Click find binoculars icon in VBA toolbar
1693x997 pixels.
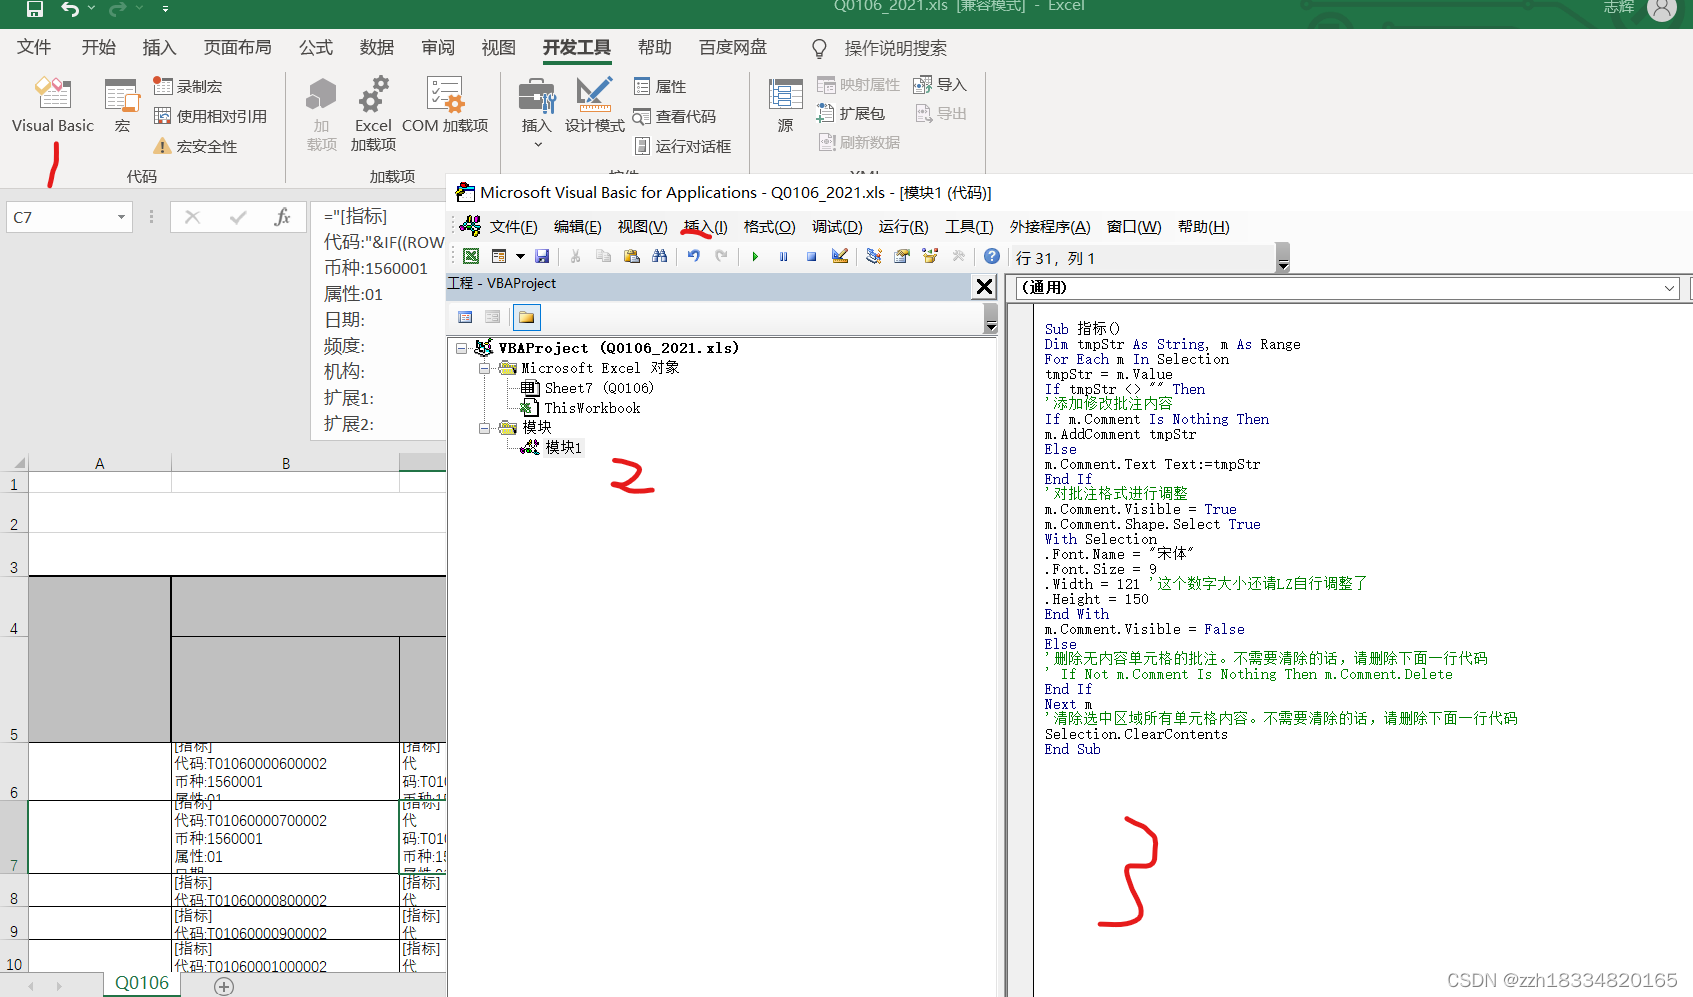pyautogui.click(x=660, y=257)
